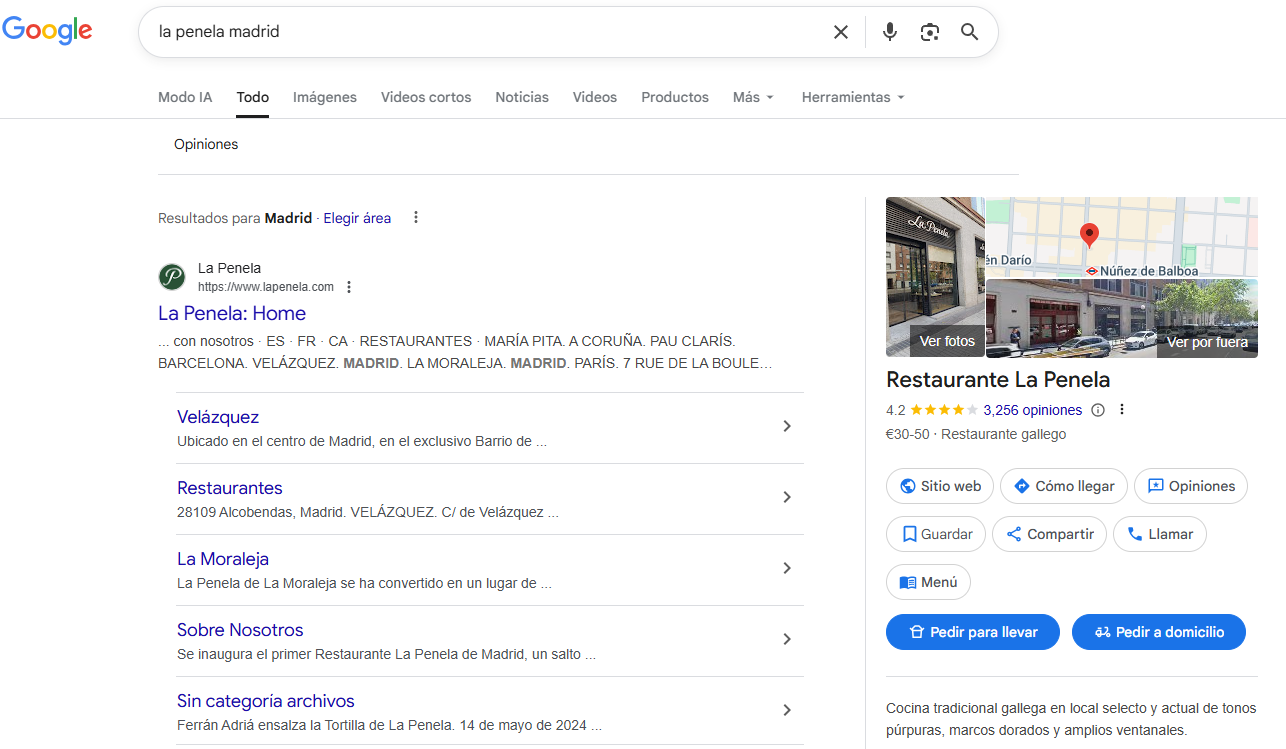Expand the Herramientas dropdown
1286x749 pixels.
(x=853, y=97)
